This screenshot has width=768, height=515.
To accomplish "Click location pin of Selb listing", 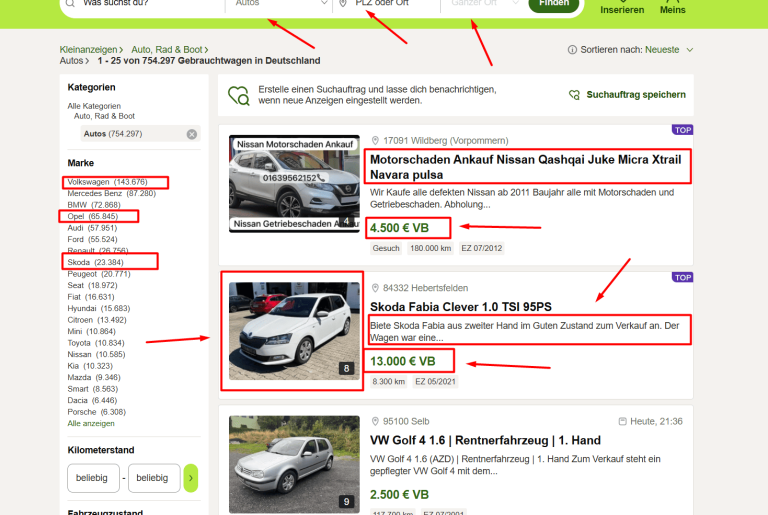I will [x=375, y=421].
